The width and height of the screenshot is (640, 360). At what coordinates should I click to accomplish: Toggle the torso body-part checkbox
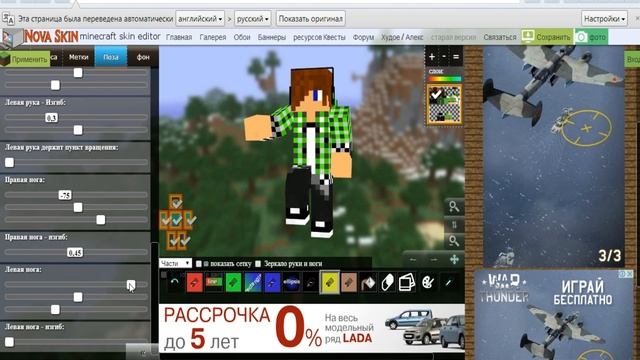tap(176, 220)
